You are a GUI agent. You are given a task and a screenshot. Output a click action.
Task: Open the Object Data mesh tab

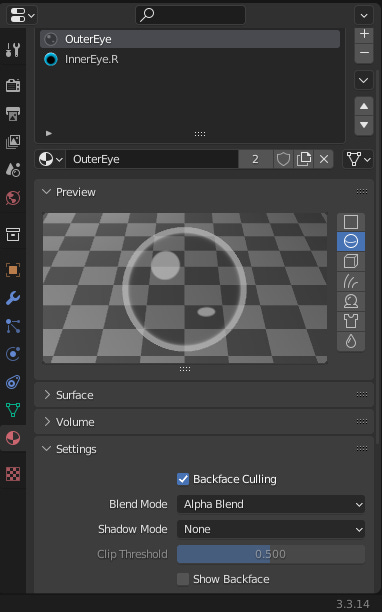[13, 410]
